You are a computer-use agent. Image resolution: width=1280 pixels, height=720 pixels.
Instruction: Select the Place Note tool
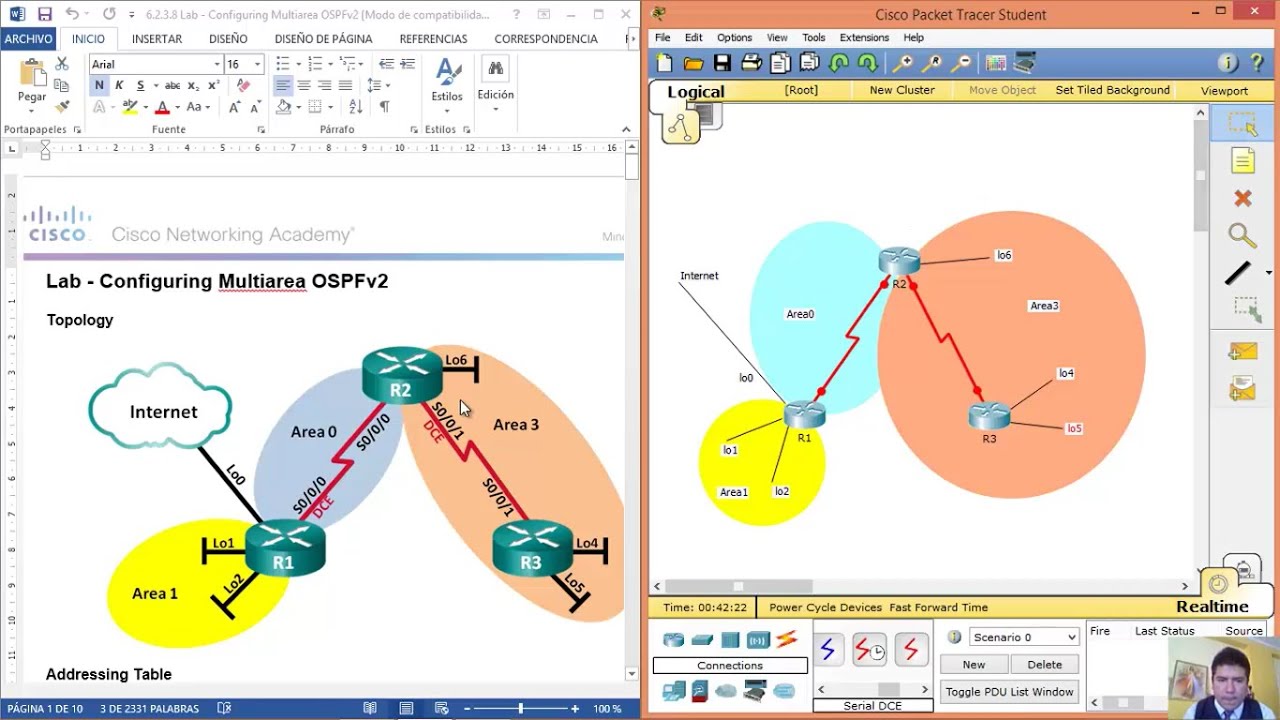point(1242,161)
